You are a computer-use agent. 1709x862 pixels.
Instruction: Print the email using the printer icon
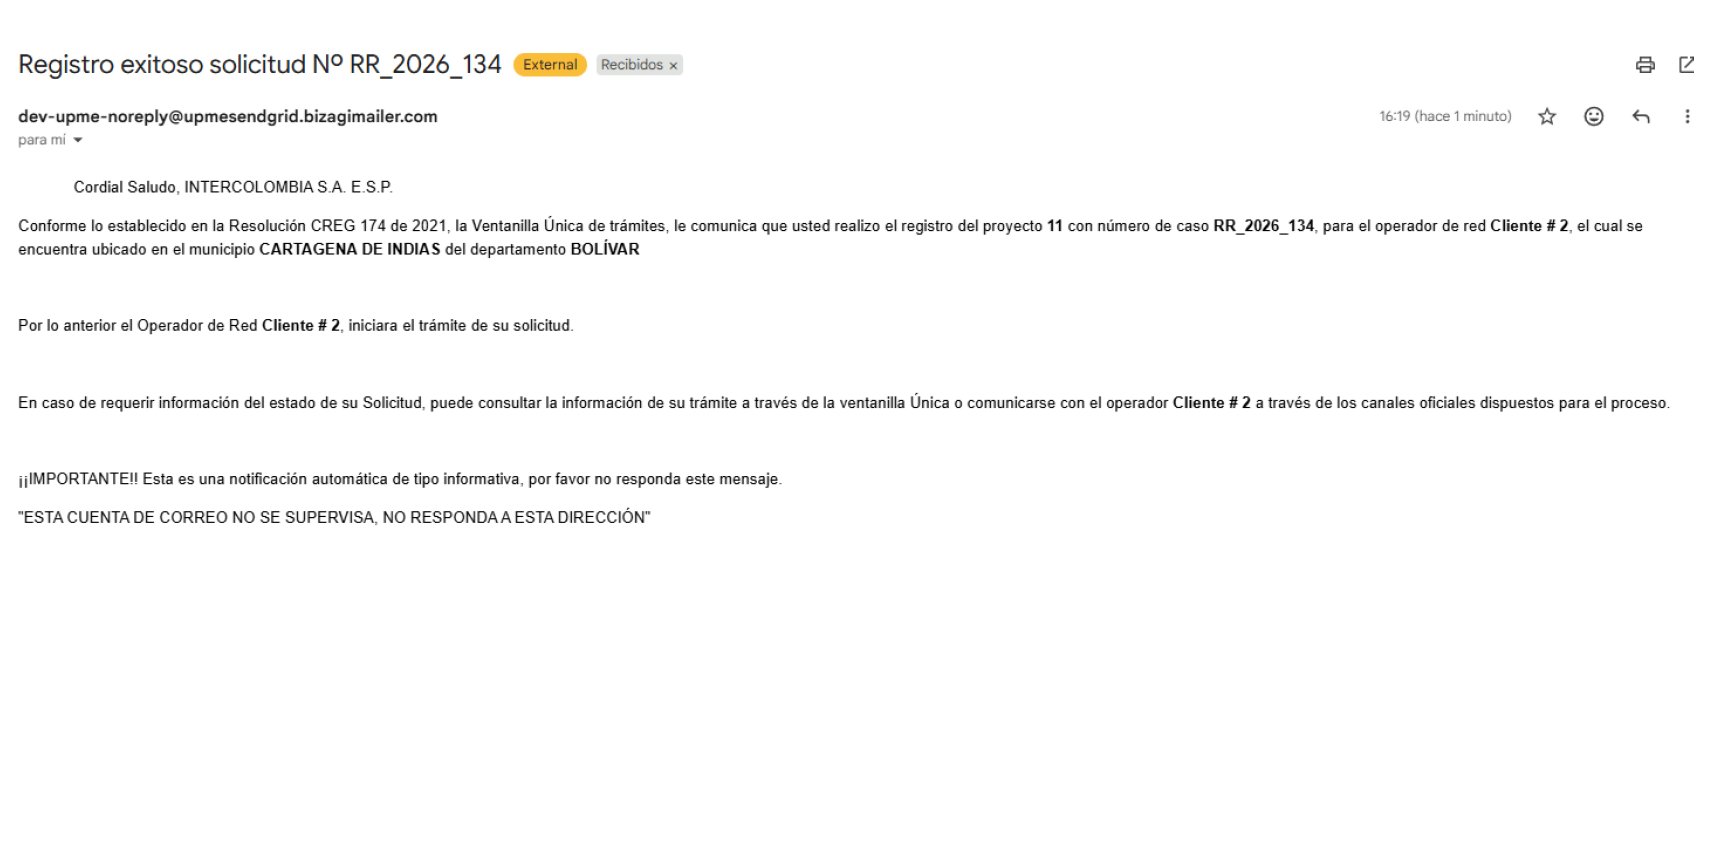(1645, 65)
